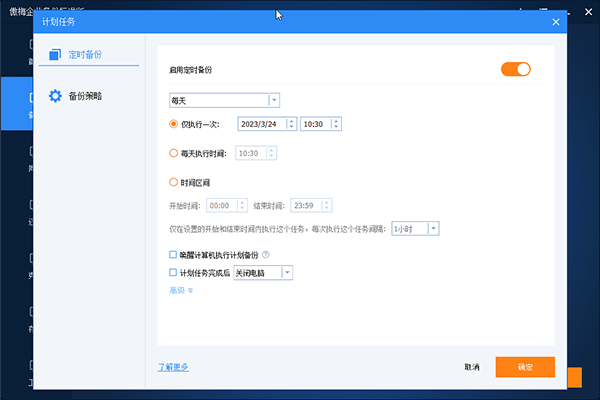Click the 确定 button
The height and width of the screenshot is (400, 600).
tap(525, 367)
